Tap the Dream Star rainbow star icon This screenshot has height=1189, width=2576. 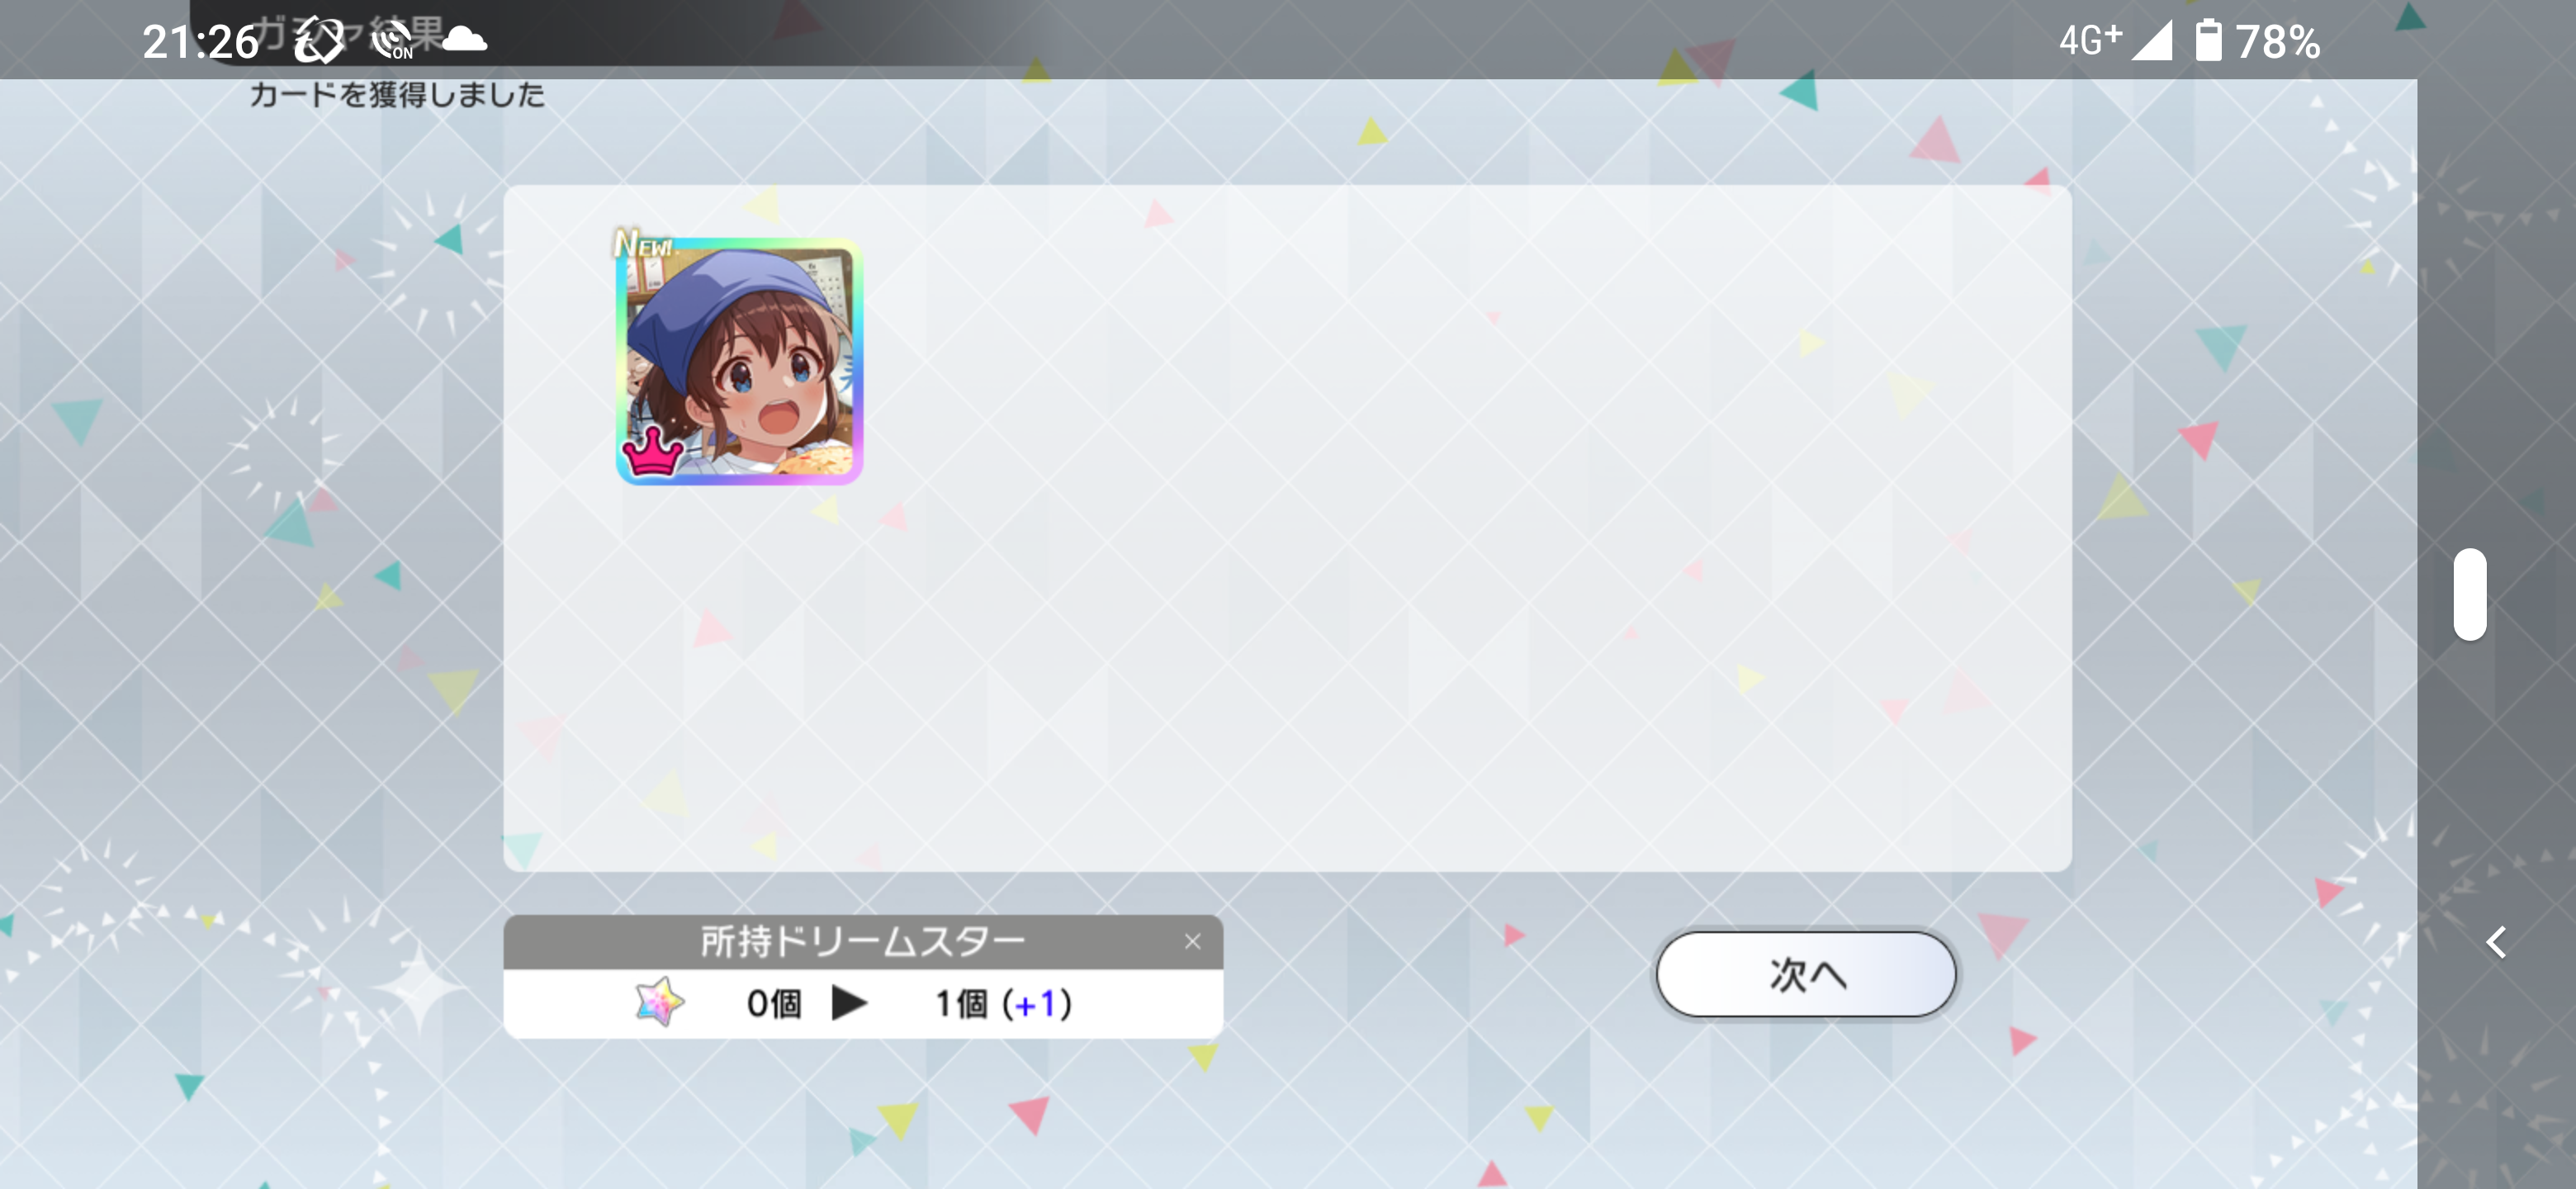(660, 1002)
